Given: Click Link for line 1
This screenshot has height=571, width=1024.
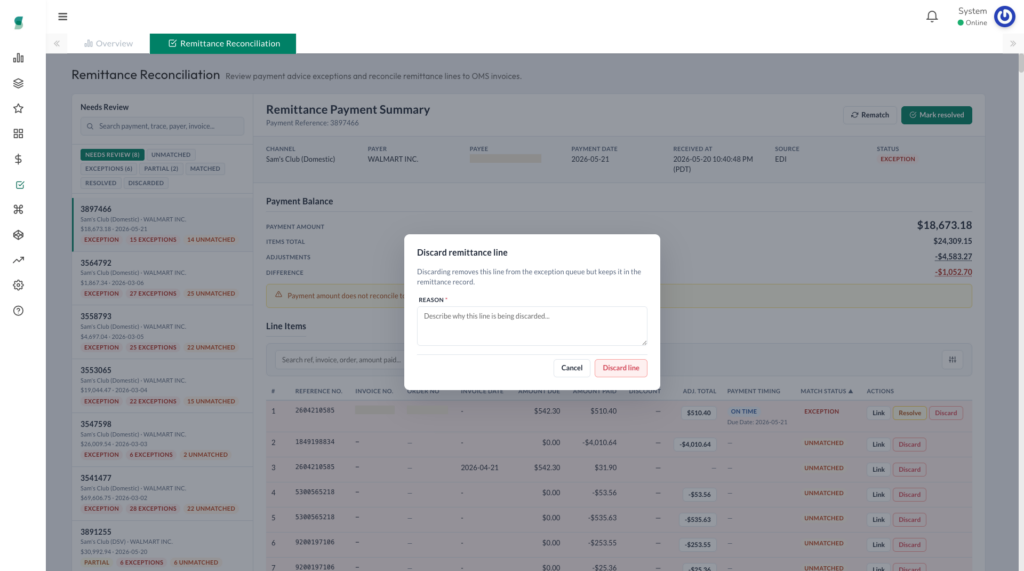Looking at the screenshot, I should pos(878,413).
